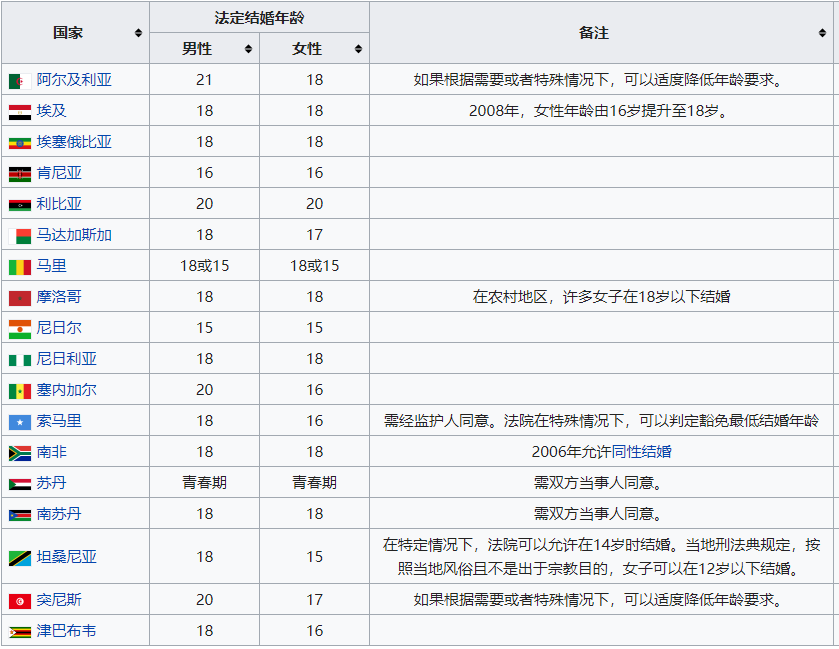The width and height of the screenshot is (839, 649).
Task: Go to the 南苏丹 article link
Action: pyautogui.click(x=59, y=514)
